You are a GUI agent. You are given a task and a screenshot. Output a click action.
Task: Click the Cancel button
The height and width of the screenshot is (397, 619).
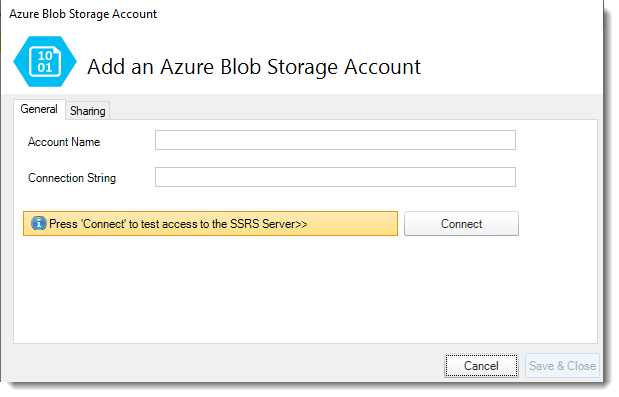481,366
